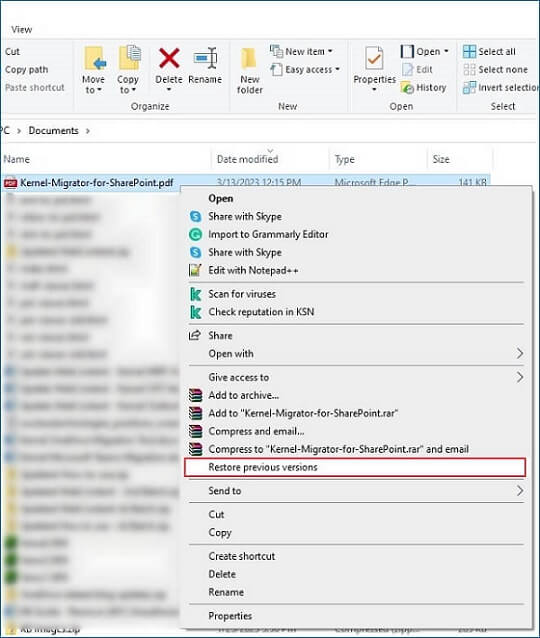This screenshot has width=540, height=638.
Task: Click Copy path in the ribbon
Action: coord(26,70)
